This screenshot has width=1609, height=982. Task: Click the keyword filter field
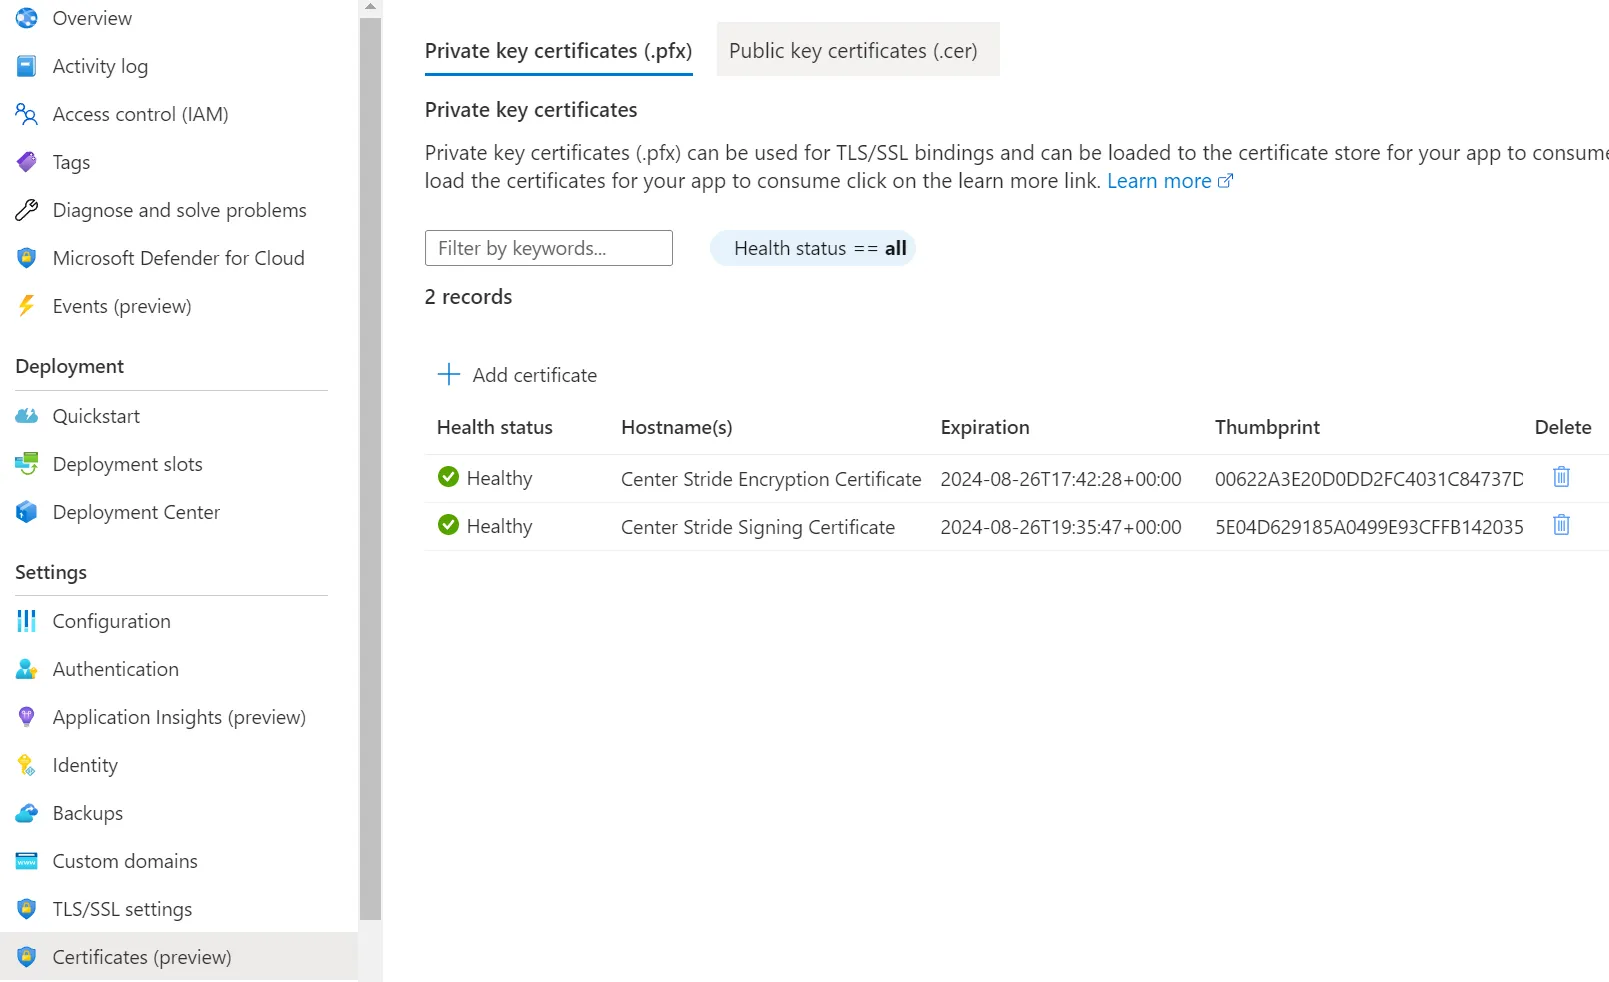[548, 247]
